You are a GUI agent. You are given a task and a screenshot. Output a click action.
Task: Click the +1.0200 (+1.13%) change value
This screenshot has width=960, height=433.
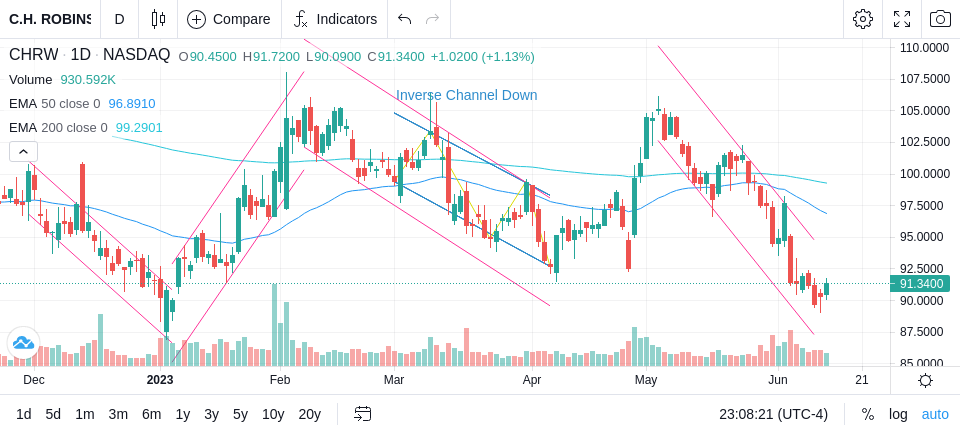482,57
